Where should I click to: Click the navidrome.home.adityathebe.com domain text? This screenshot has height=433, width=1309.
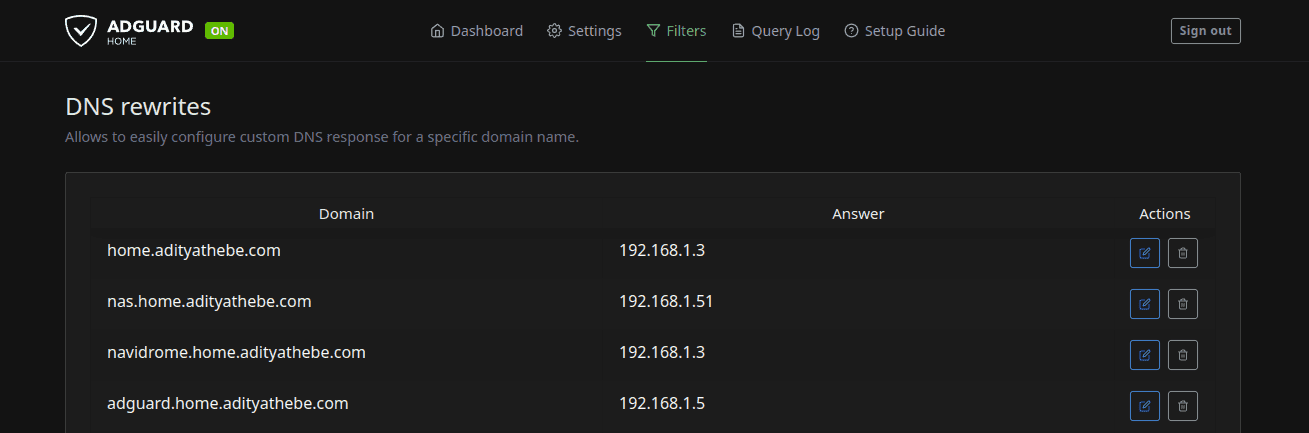[x=236, y=352]
